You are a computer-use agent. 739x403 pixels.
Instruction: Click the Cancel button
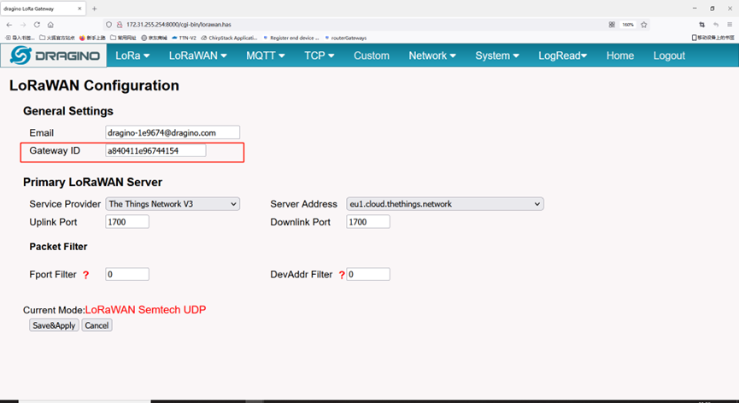pyautogui.click(x=97, y=325)
